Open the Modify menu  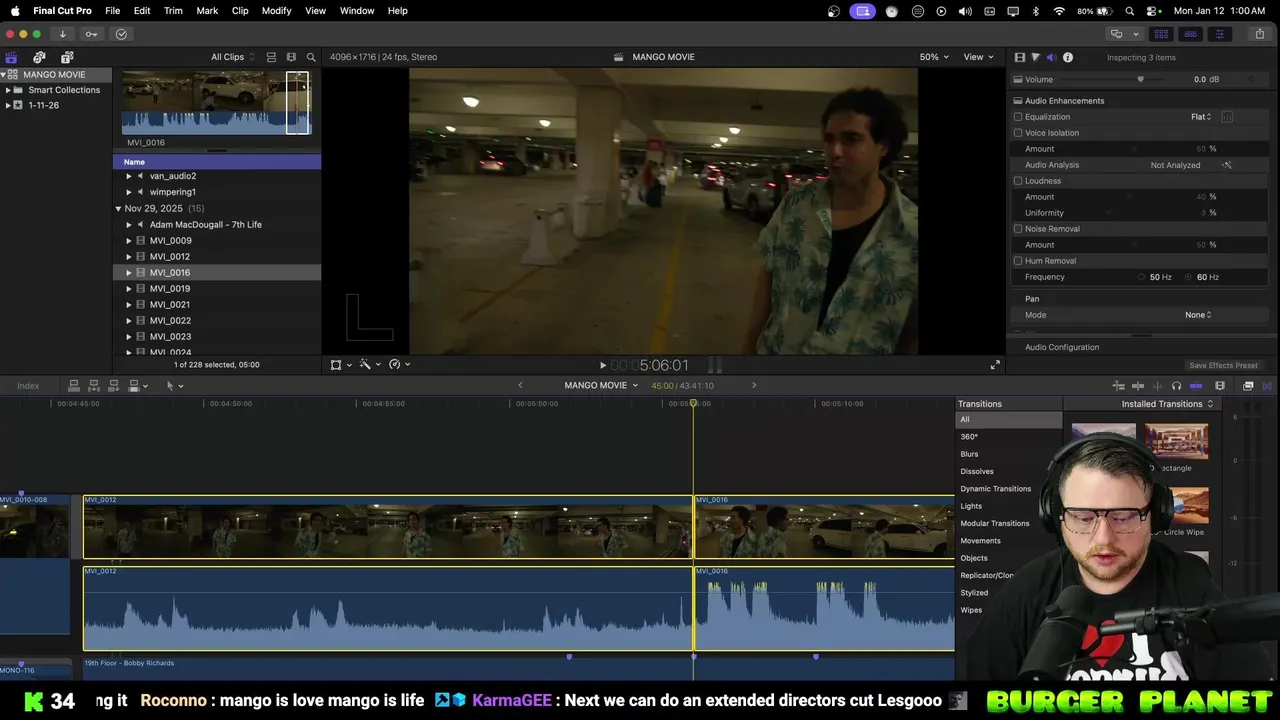276,11
